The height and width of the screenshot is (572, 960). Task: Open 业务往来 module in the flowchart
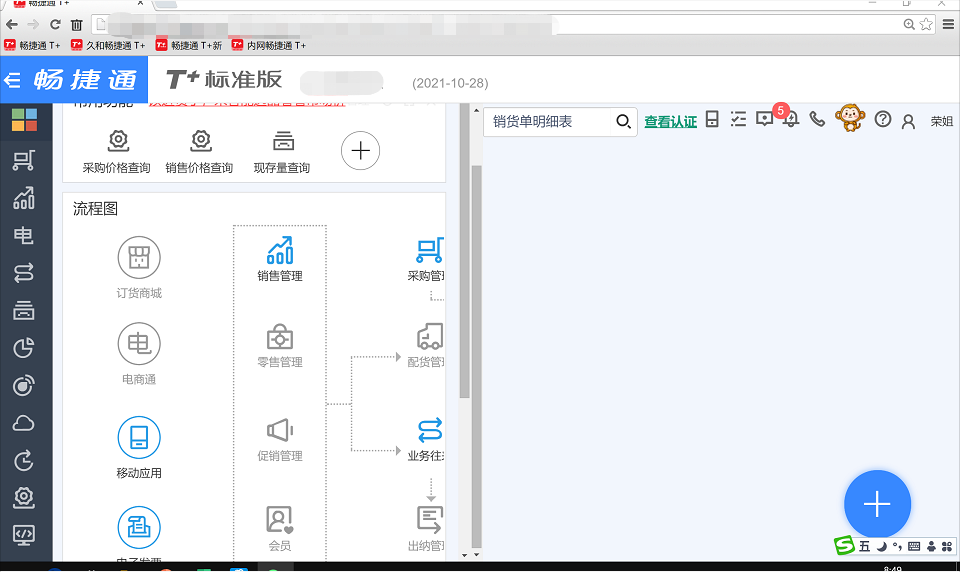(x=426, y=439)
